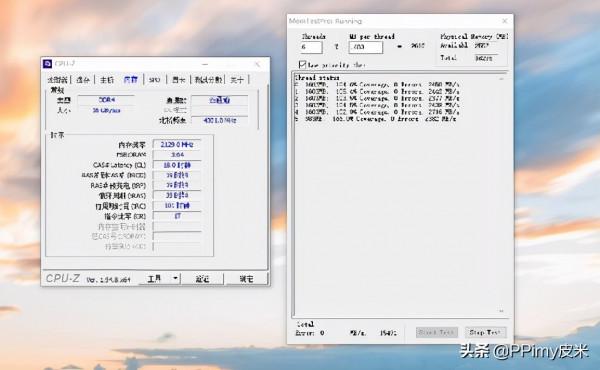Close the MemTestPro window
This screenshot has width=600, height=370.
[505, 21]
